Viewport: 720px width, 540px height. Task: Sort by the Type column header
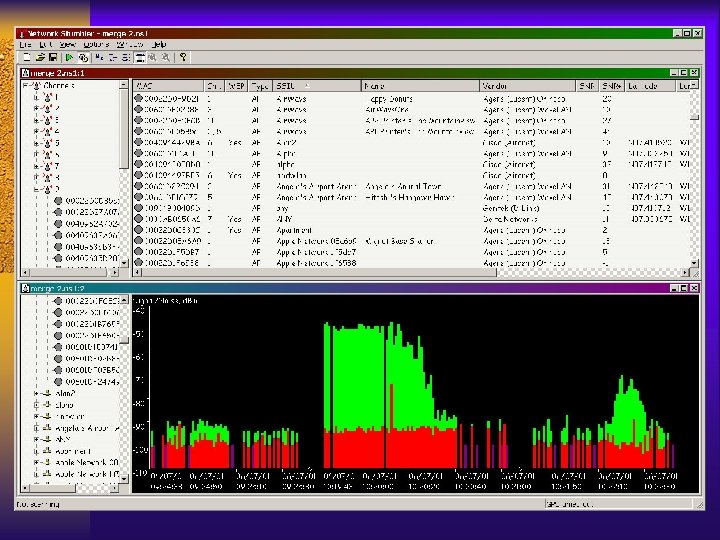point(260,86)
